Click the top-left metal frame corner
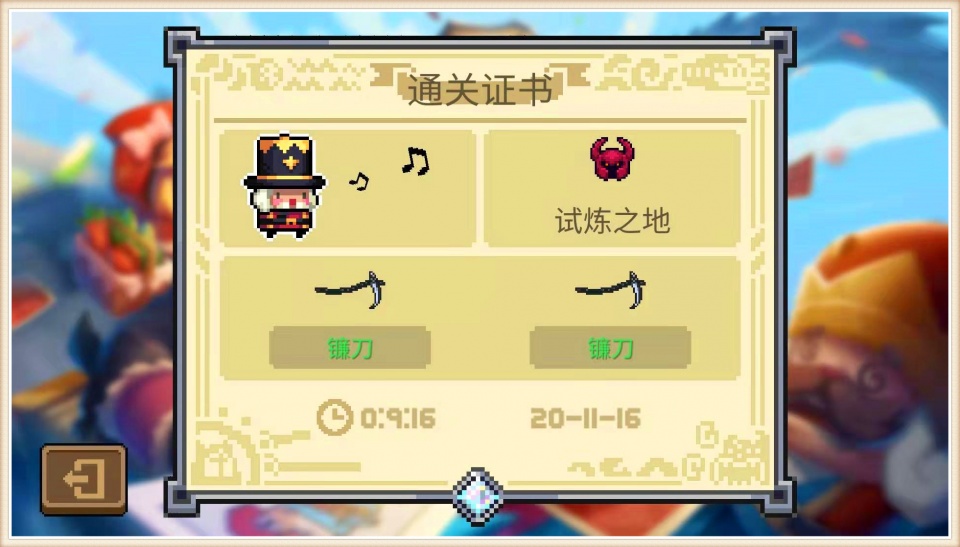This screenshot has width=960, height=547. tap(181, 45)
